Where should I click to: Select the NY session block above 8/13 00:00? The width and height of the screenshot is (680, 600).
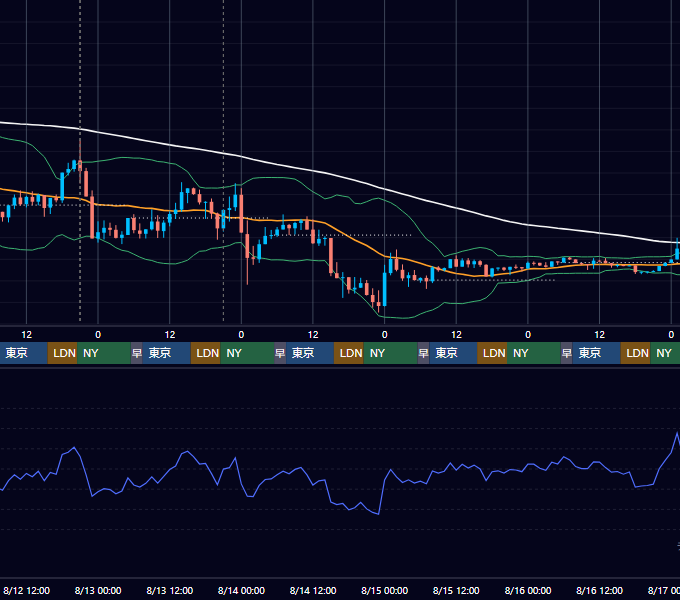pyautogui.click(x=104, y=353)
